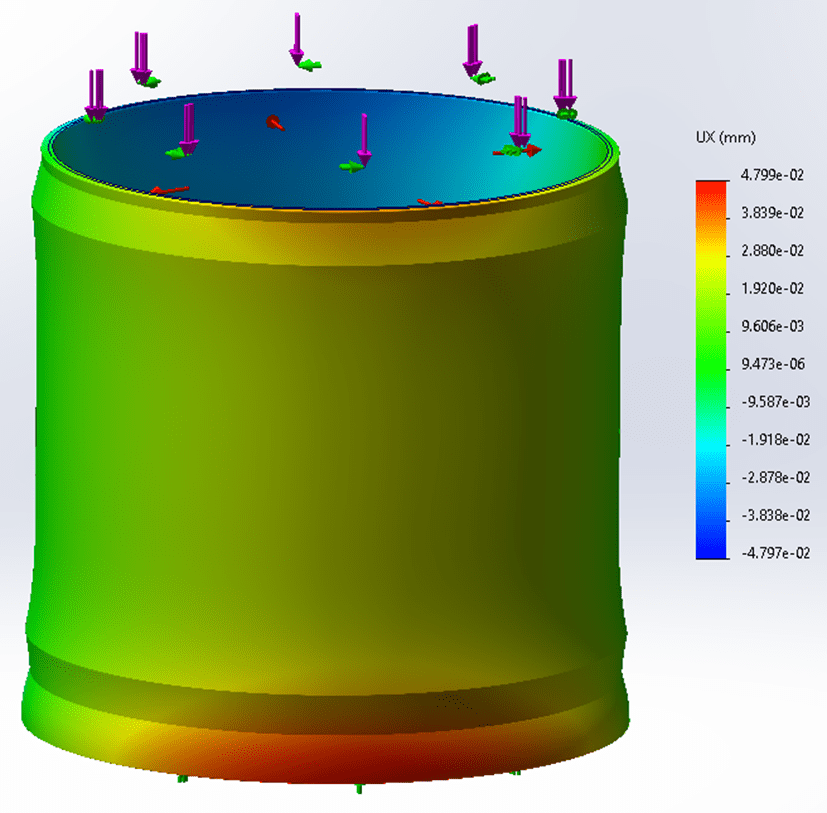Click red segment at top of color bar
The image size is (827, 813).
pos(712,190)
